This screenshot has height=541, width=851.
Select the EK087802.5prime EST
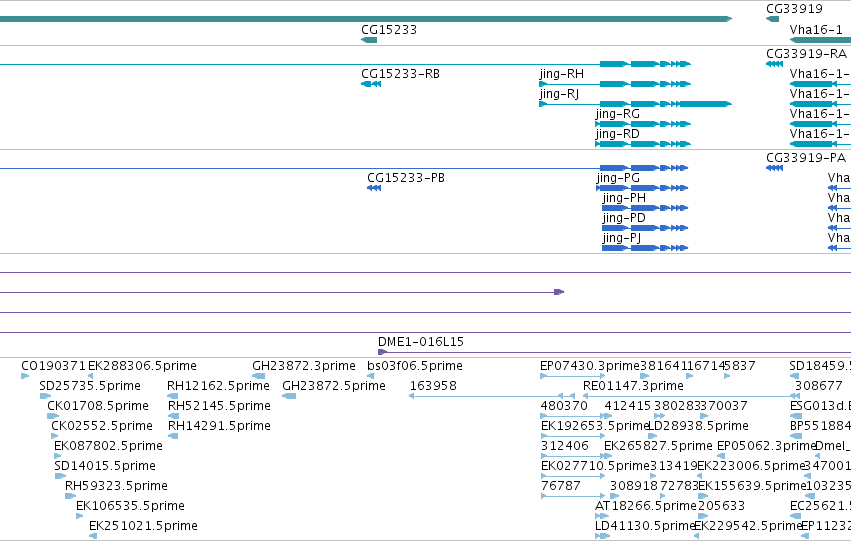[109, 446]
